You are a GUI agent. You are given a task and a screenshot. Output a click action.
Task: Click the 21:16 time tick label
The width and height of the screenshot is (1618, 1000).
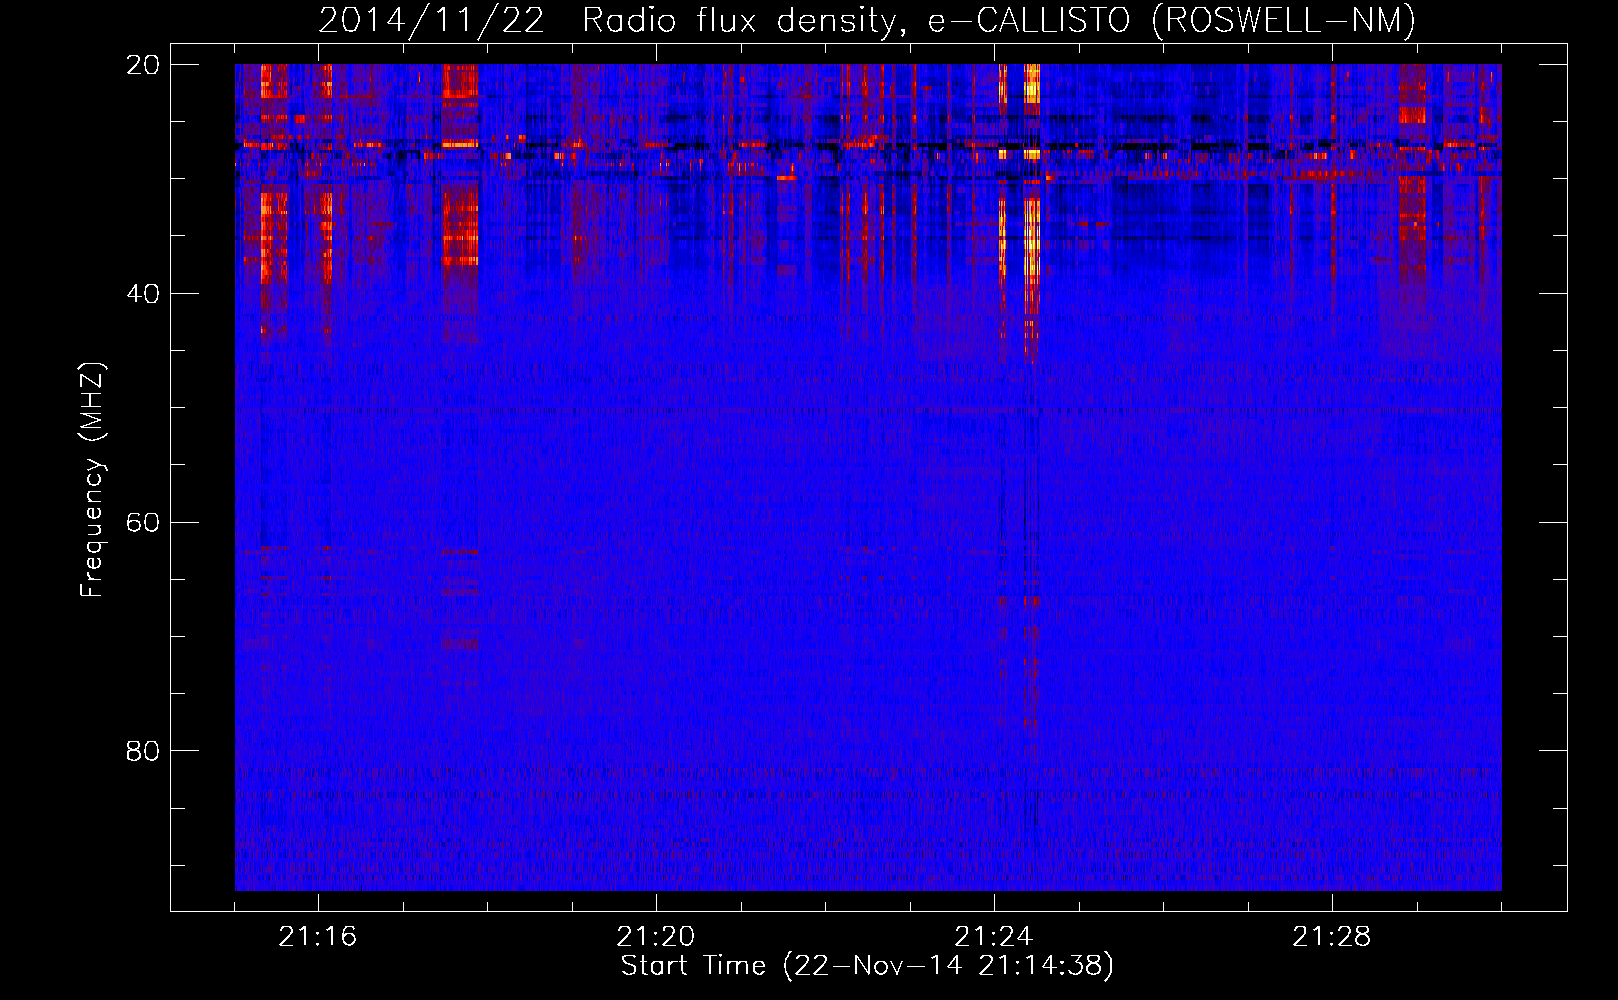tap(318, 937)
